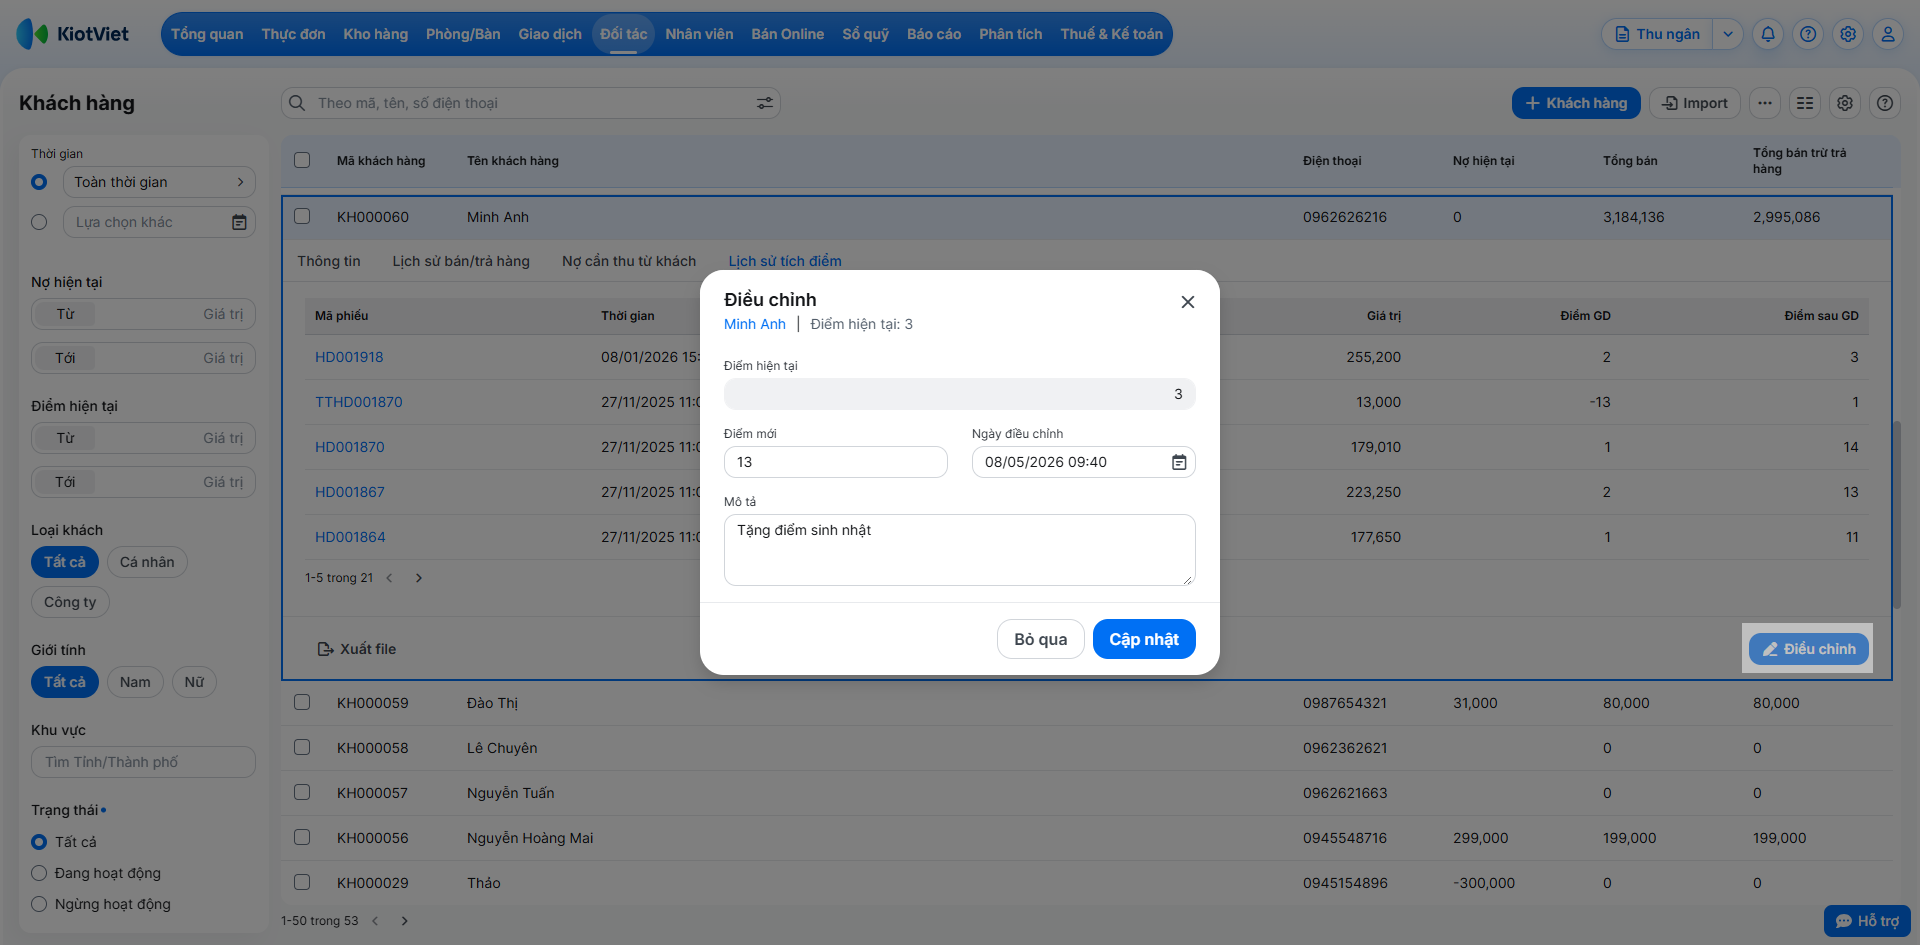Click the Mô tả description text area
This screenshot has width=1920, height=945.
960,550
